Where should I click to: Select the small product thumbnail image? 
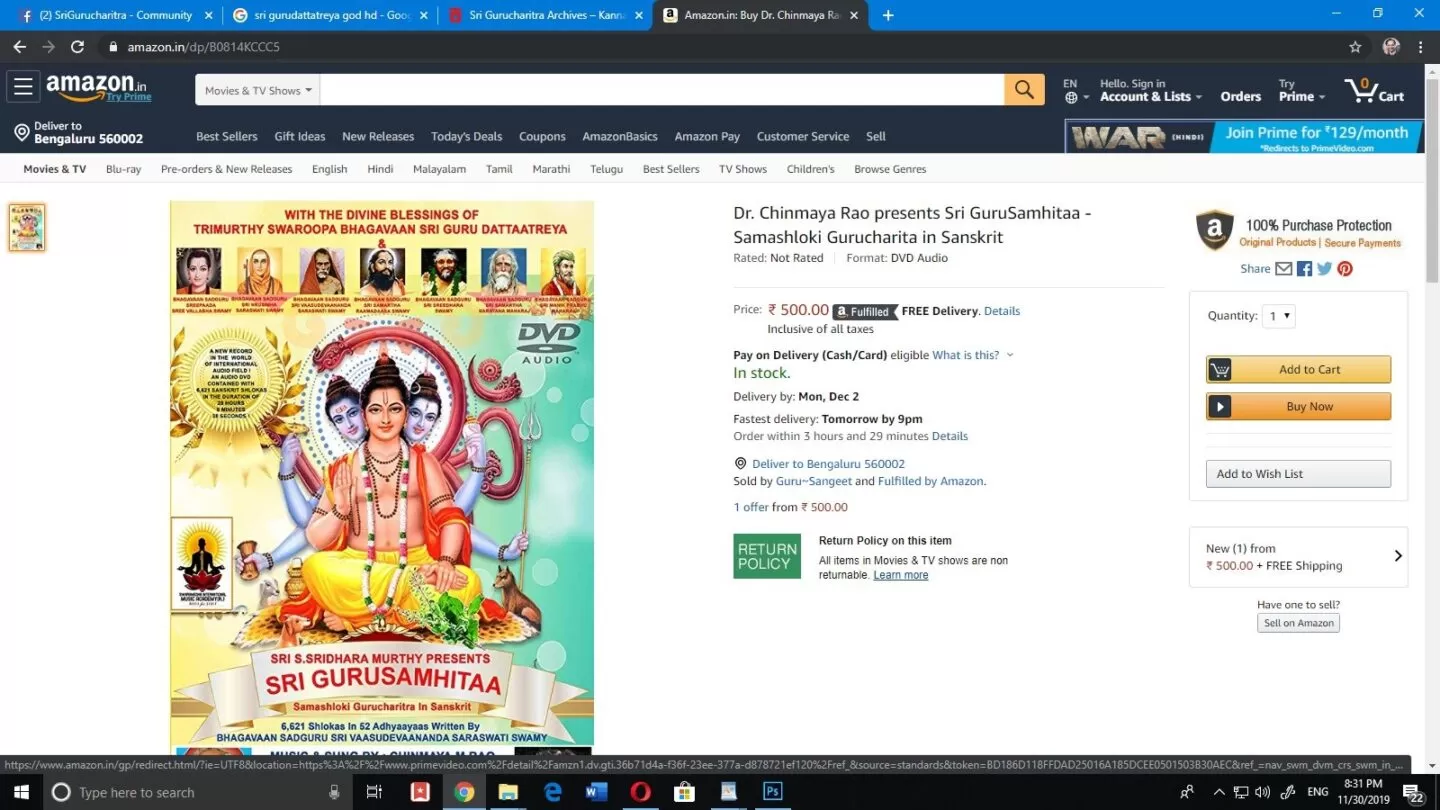[x=27, y=227]
